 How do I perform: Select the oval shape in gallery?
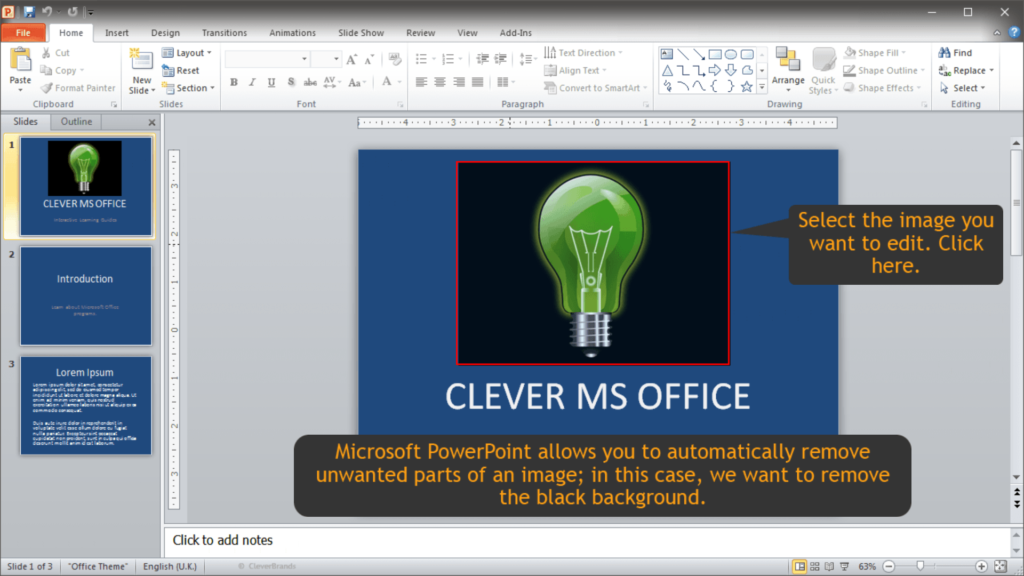point(731,54)
